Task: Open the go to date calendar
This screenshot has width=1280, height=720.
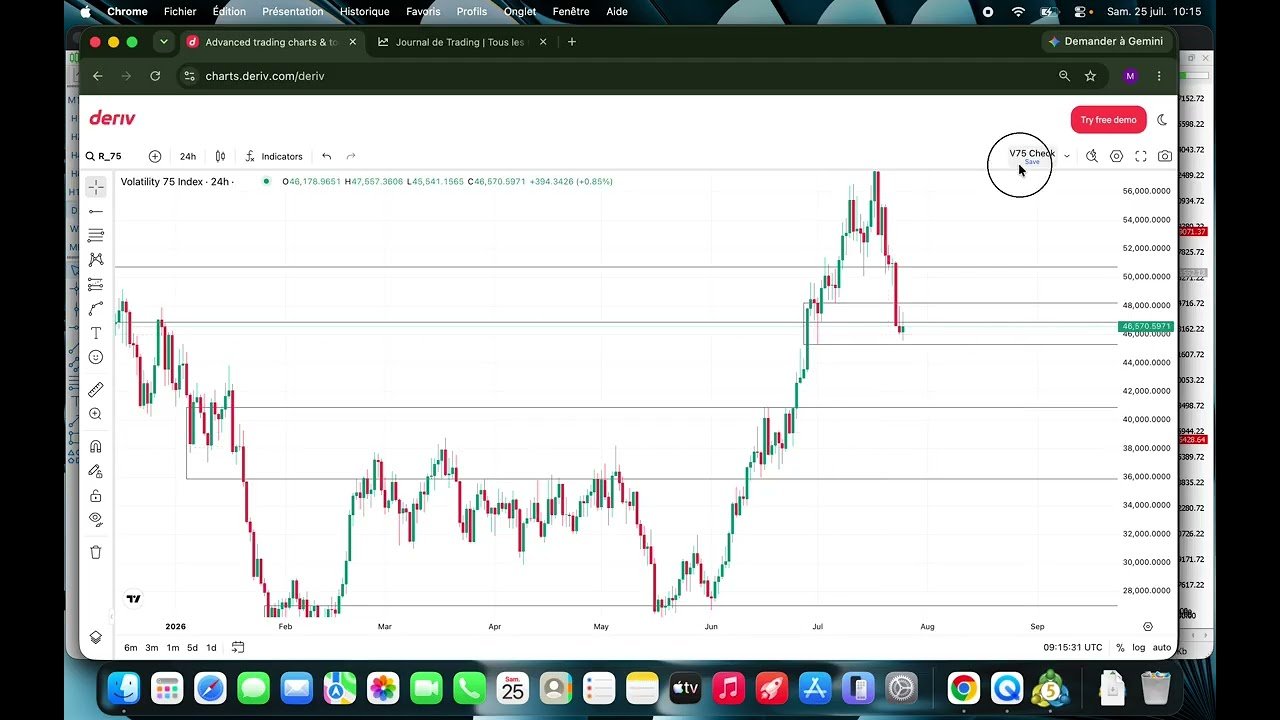Action: [238, 647]
